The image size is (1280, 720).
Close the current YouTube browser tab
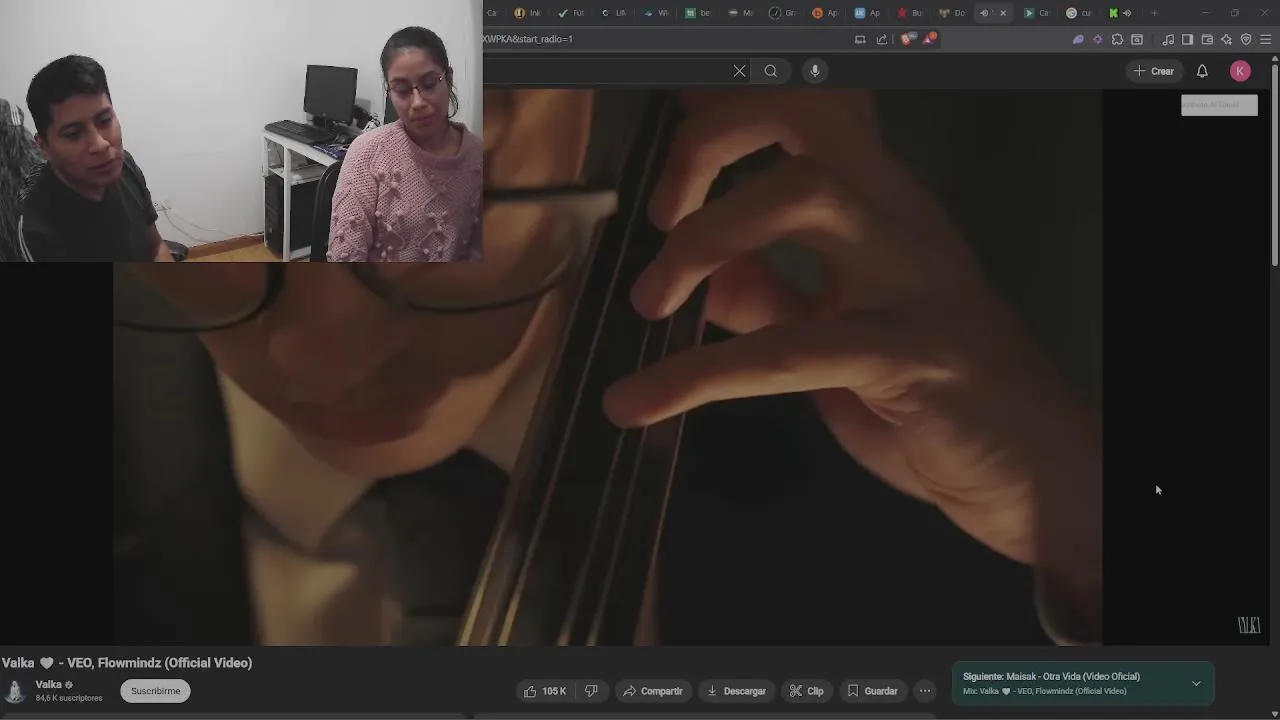click(x=1003, y=13)
